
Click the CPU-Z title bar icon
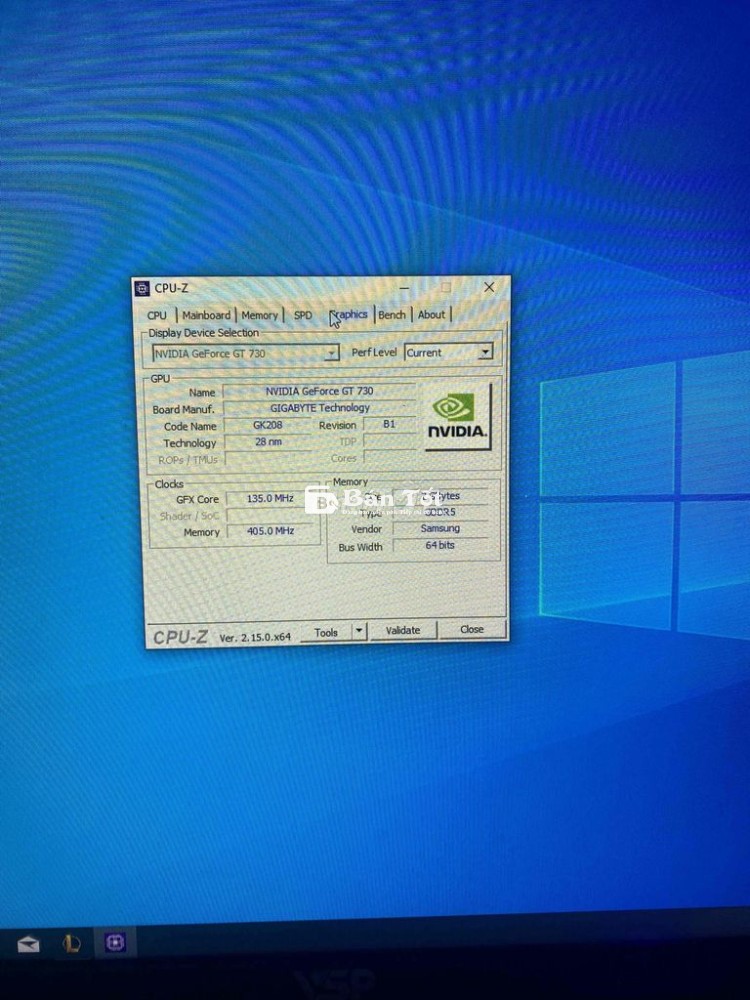click(142, 289)
